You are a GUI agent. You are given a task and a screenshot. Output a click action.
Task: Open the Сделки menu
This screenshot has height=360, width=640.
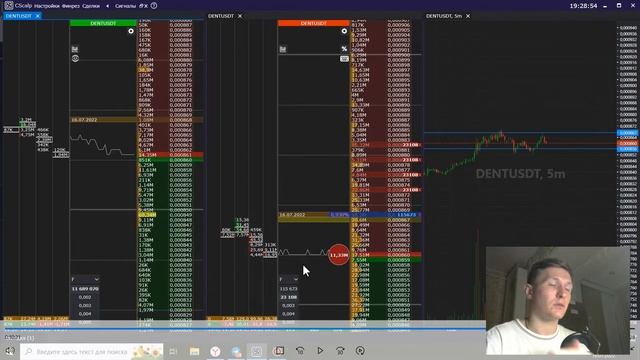point(91,6)
